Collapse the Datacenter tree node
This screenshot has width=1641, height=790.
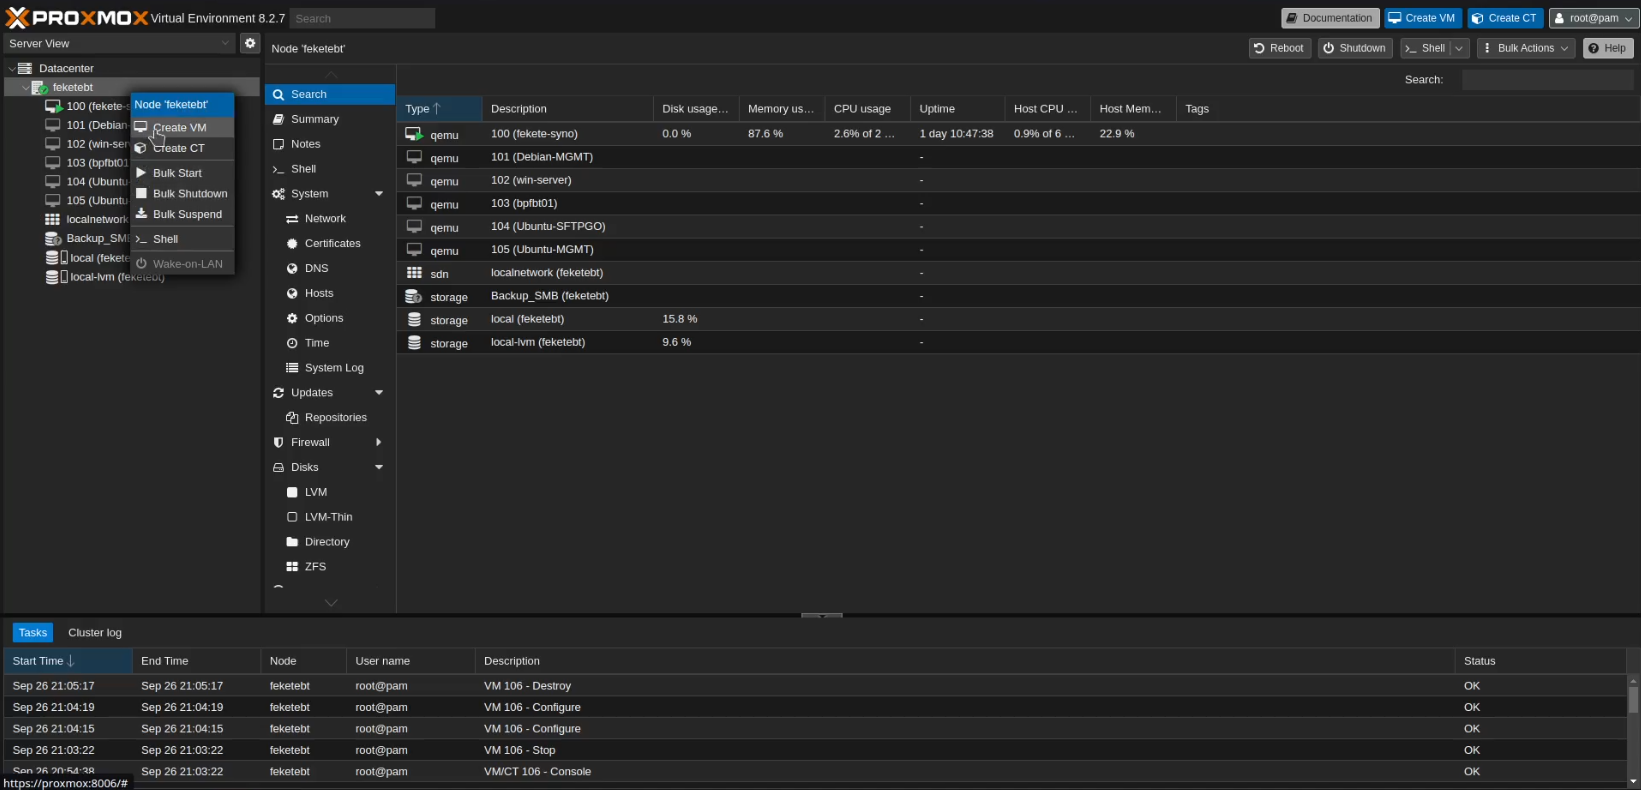coord(11,69)
